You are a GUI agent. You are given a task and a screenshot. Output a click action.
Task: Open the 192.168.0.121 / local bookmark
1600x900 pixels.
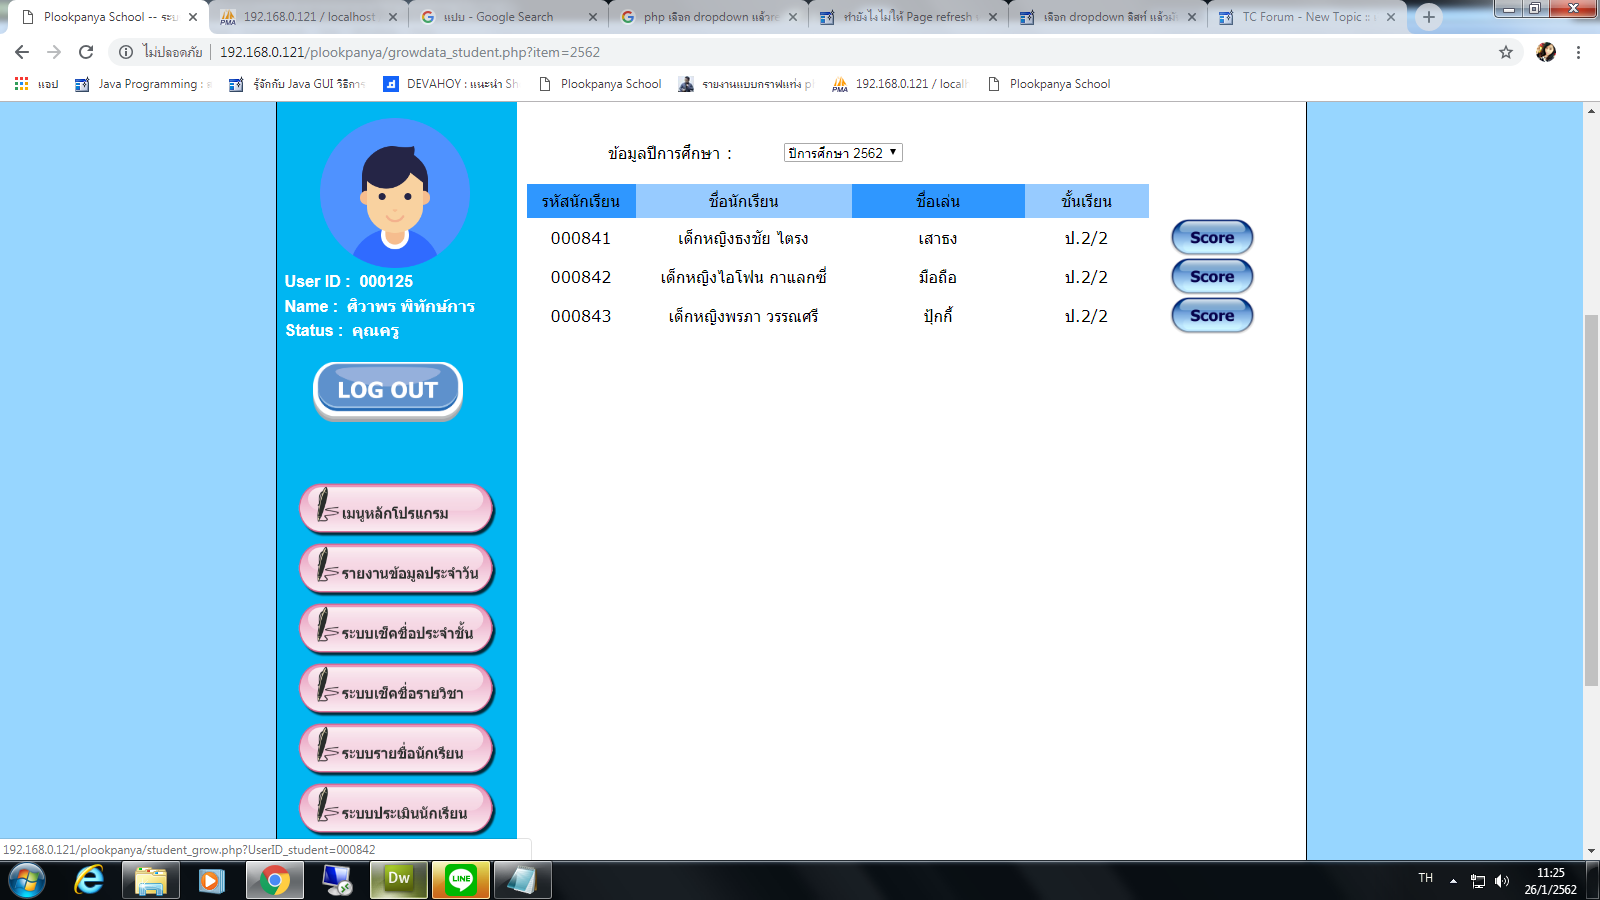[900, 84]
